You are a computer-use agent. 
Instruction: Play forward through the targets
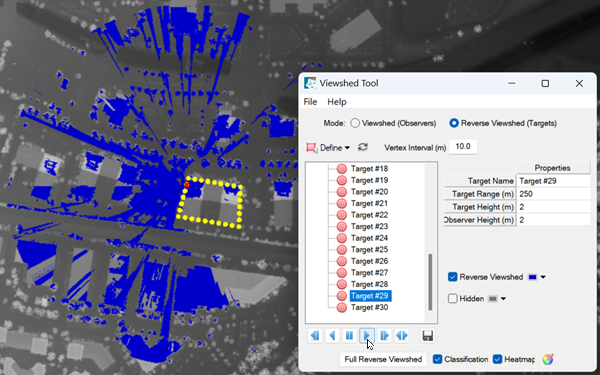pos(367,336)
